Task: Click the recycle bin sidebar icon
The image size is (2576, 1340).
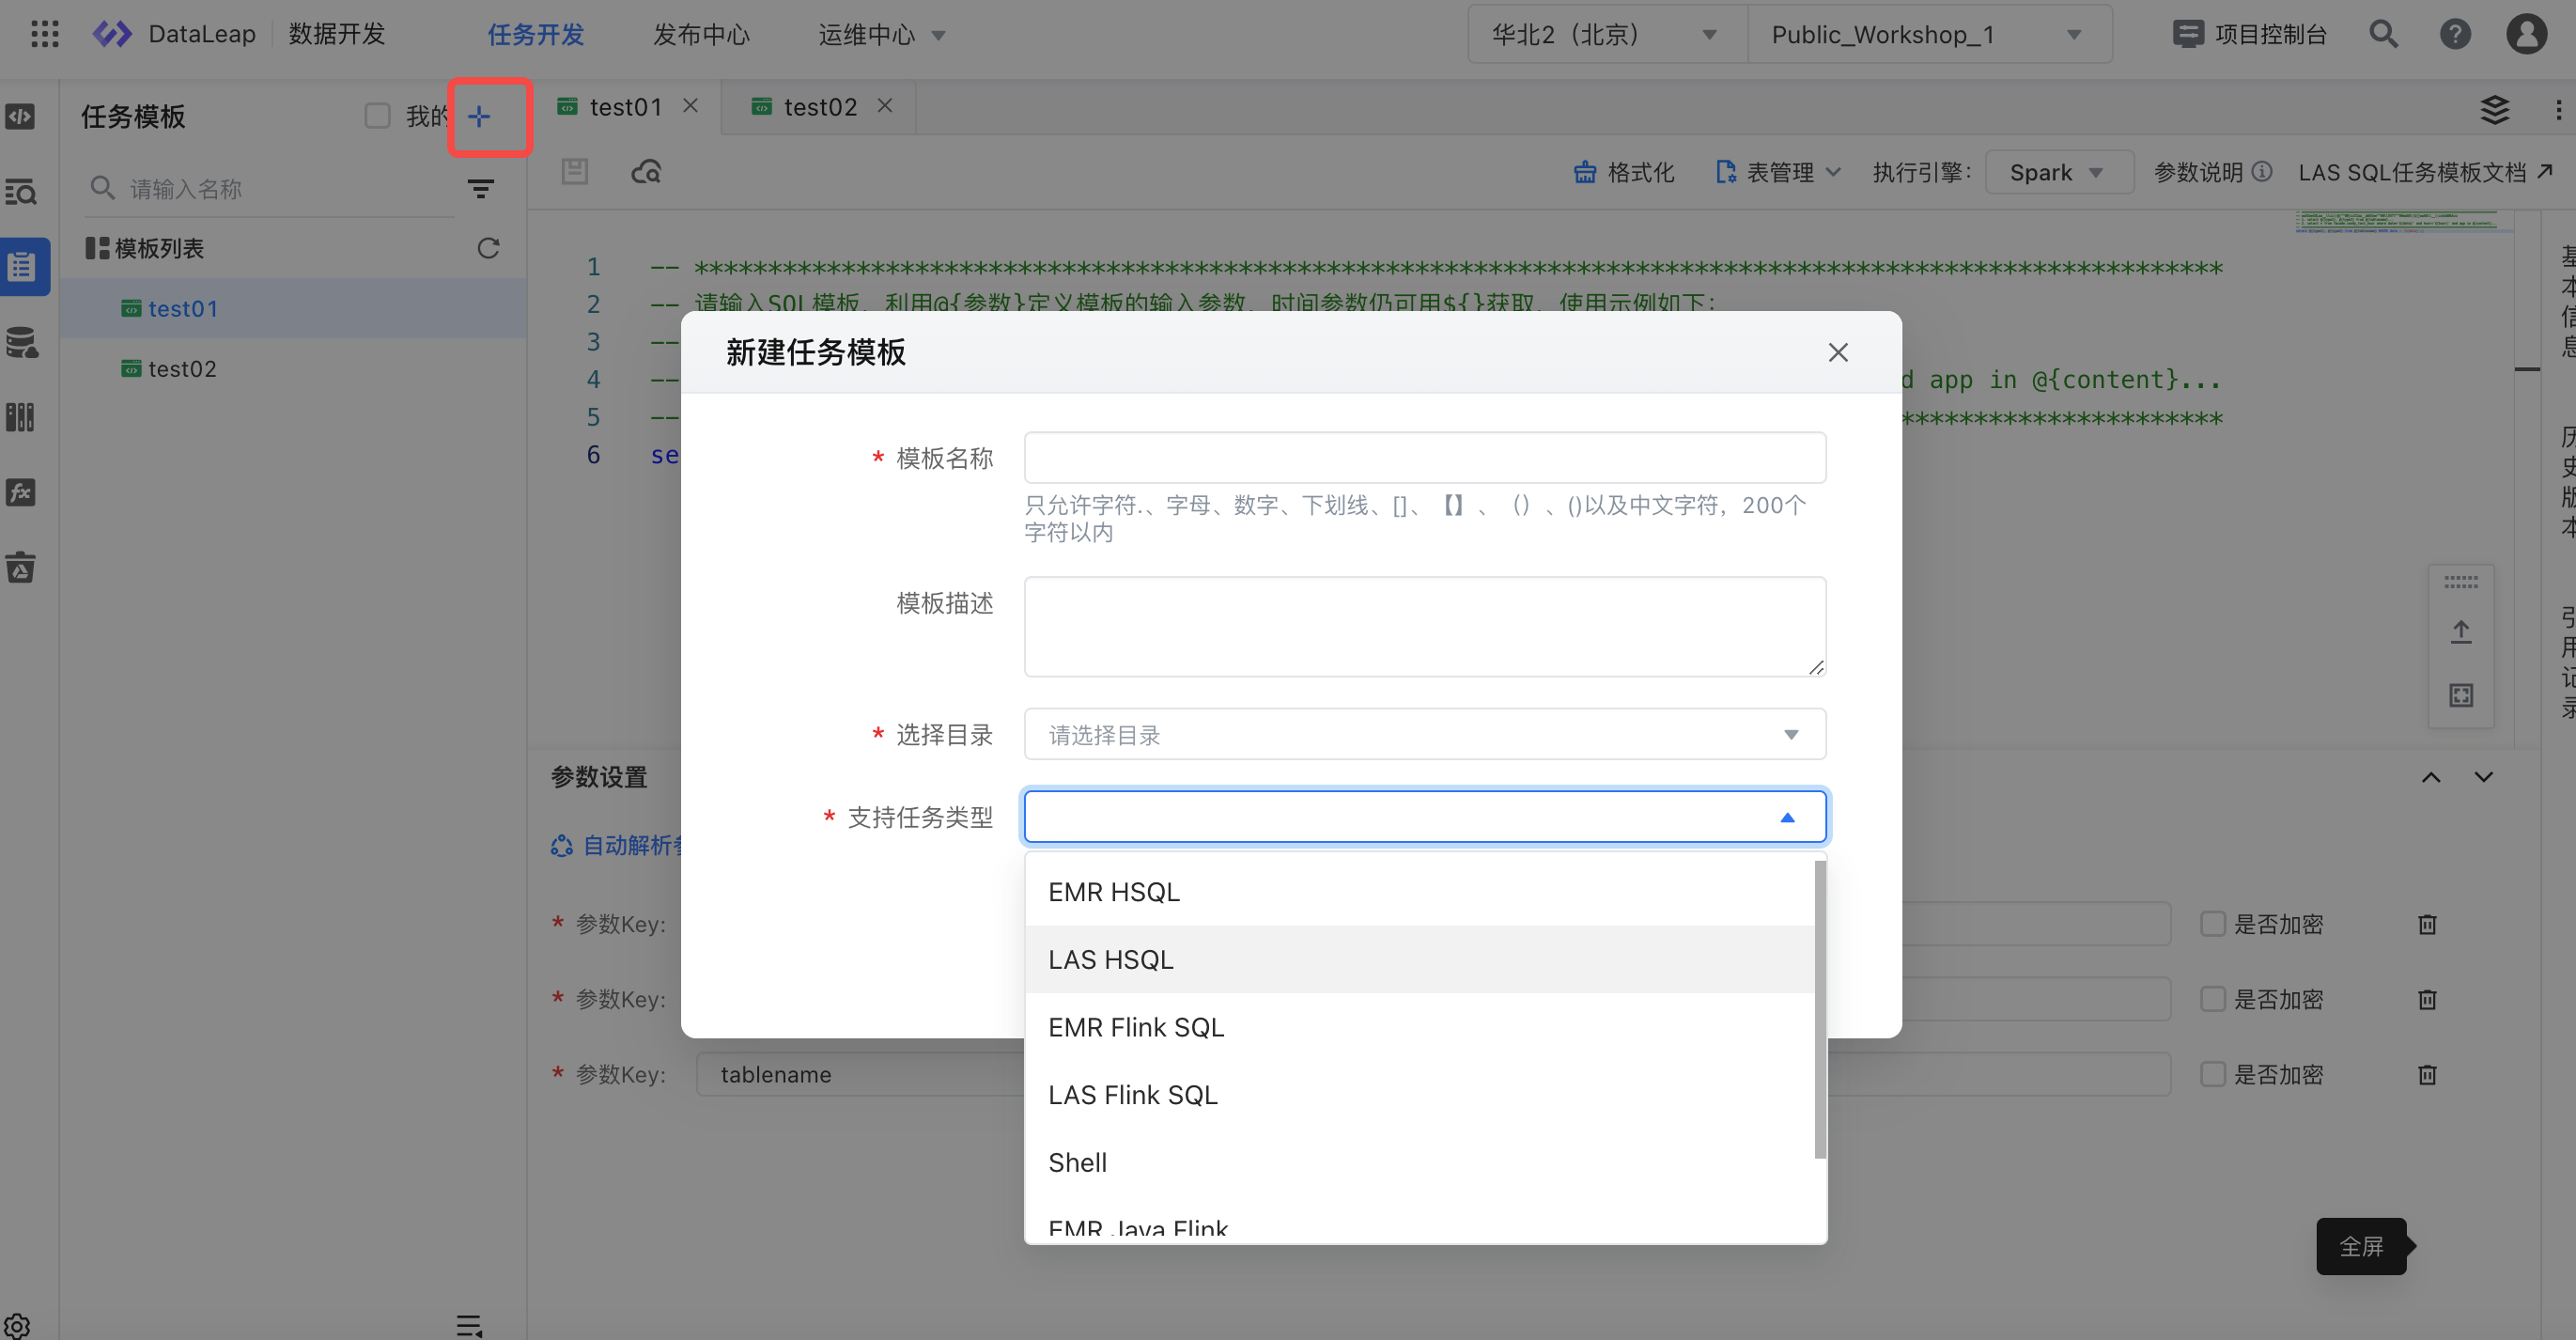Action: [x=21, y=568]
